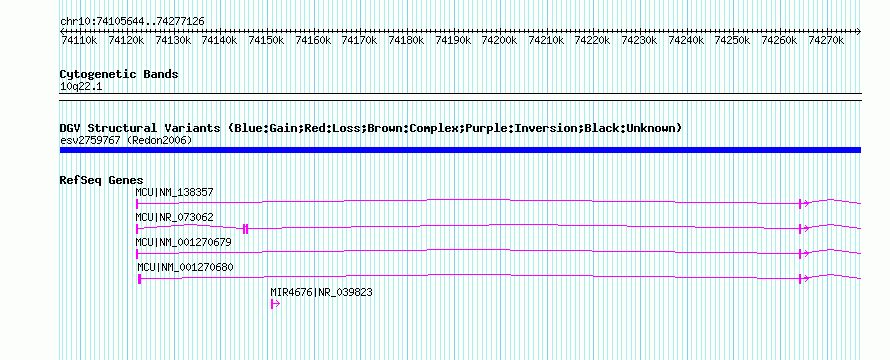Viewport: 890px width, 360px height.
Task: Click the chr10:74105644..74277126 coordinate label
Action: [132, 22]
